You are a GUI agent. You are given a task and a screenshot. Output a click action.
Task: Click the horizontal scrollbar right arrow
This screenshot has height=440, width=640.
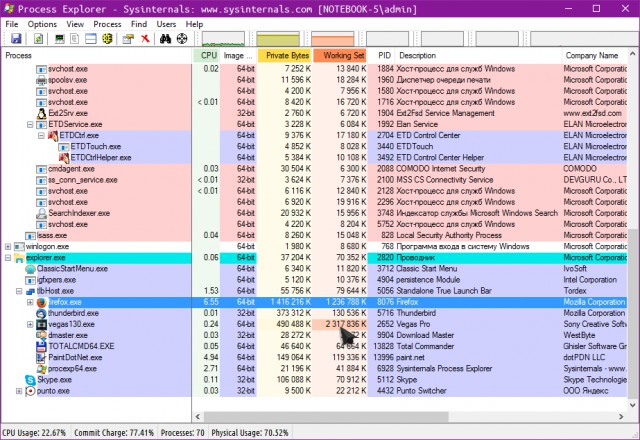621,417
